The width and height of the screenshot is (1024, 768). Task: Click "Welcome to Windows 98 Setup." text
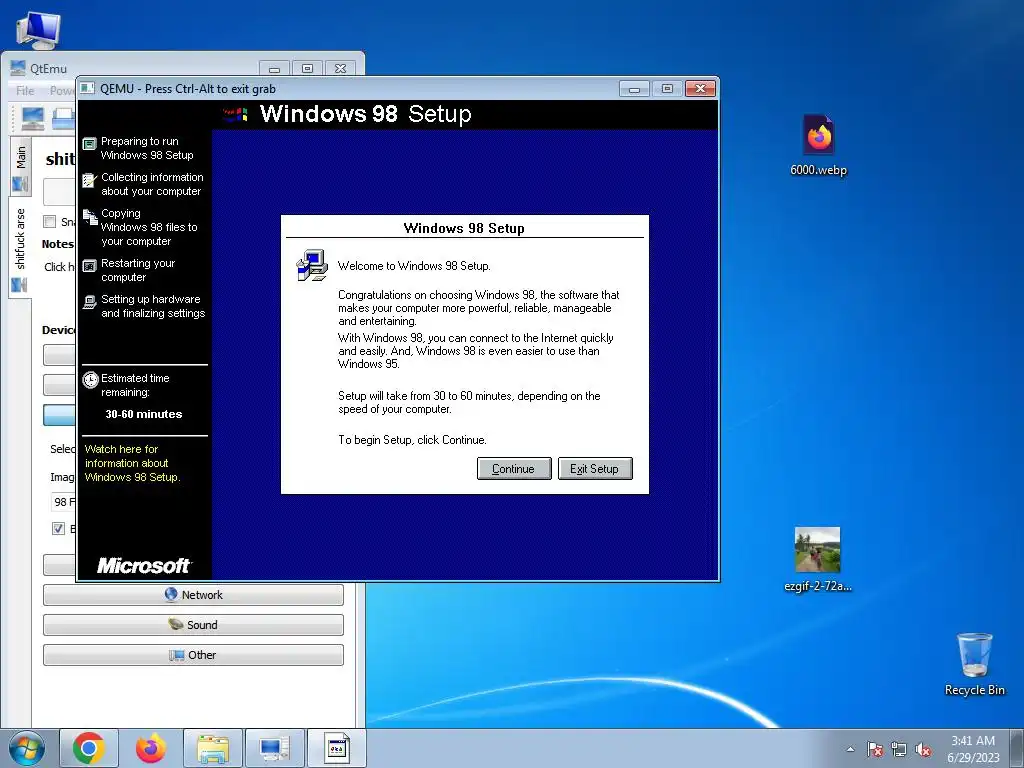tap(414, 266)
